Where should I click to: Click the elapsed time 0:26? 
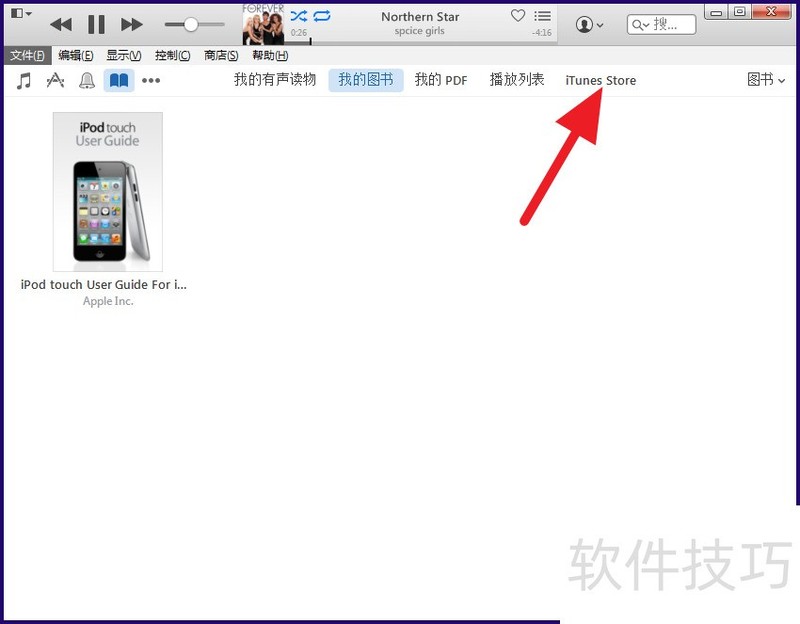point(299,33)
